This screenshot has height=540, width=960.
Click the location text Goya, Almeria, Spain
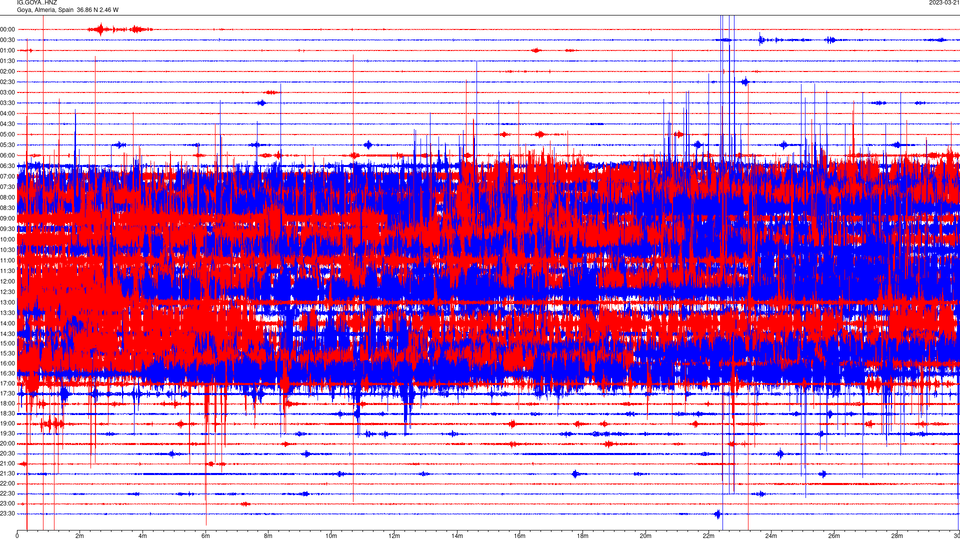click(x=45, y=10)
